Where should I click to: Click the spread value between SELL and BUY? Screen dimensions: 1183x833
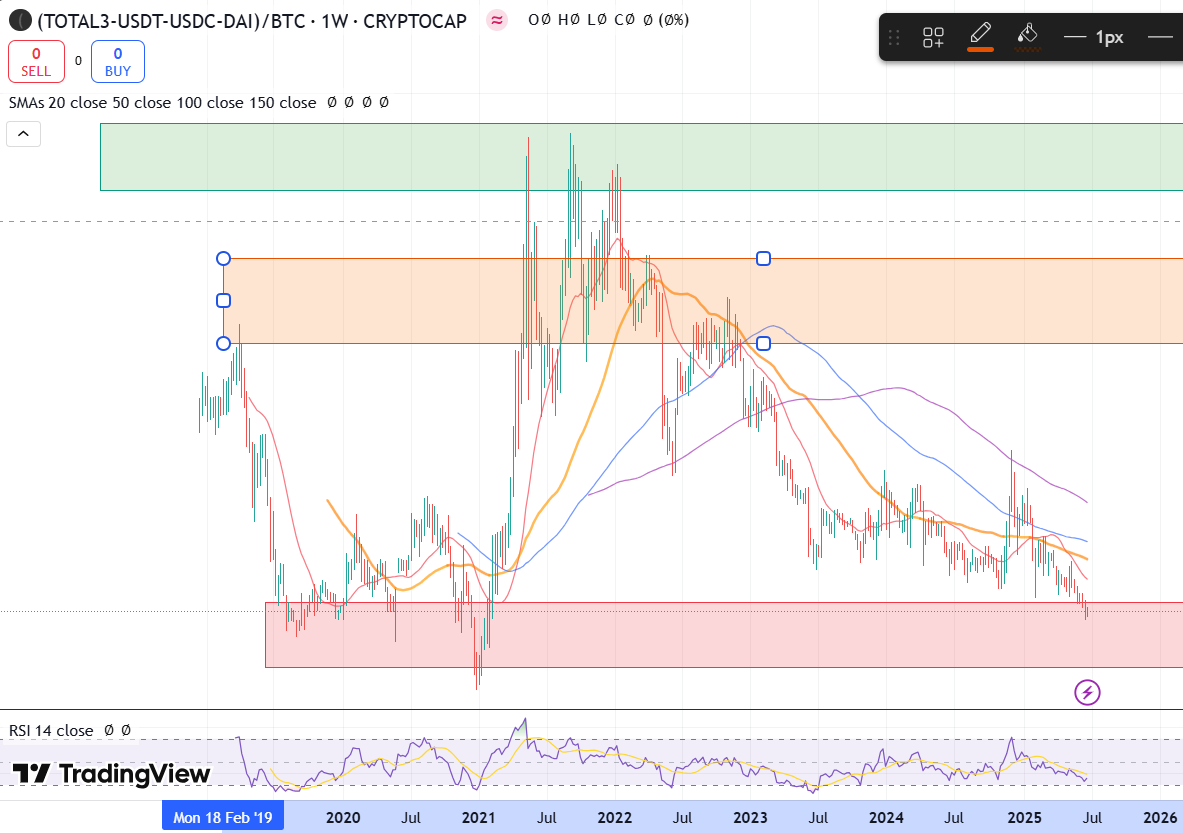(x=78, y=61)
